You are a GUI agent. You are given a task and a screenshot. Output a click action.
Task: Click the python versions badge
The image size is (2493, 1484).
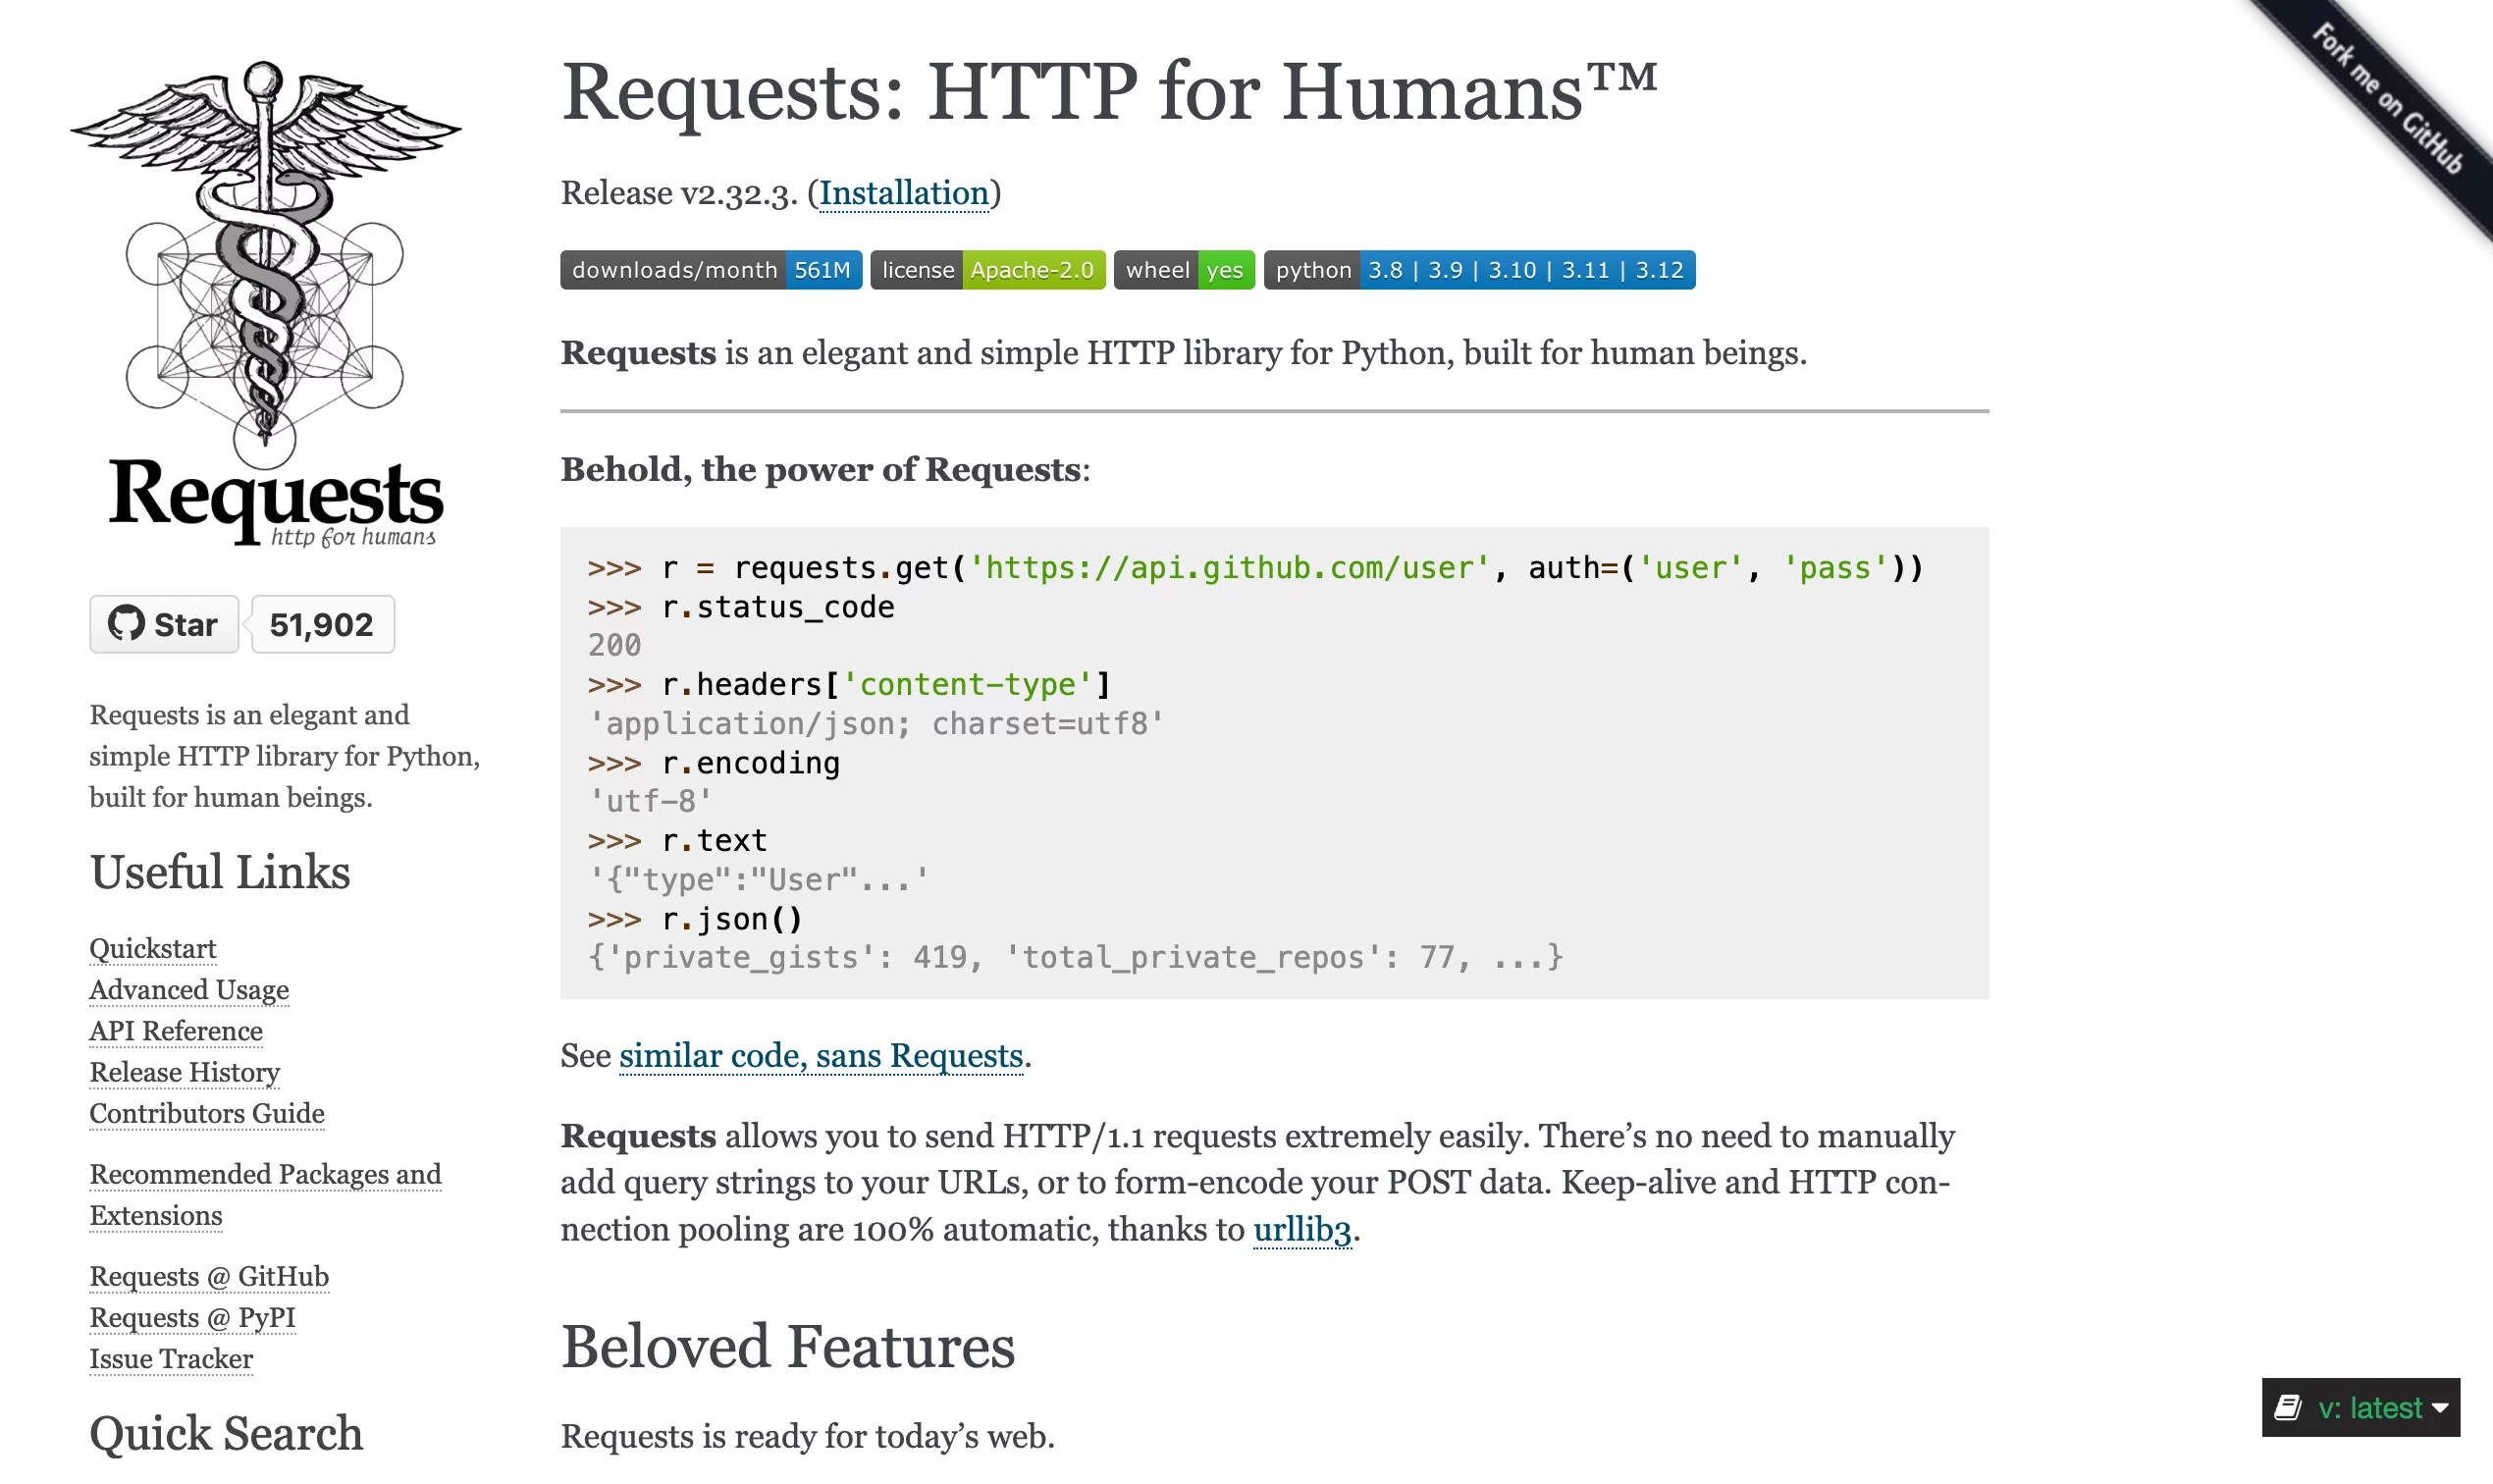1478,270
